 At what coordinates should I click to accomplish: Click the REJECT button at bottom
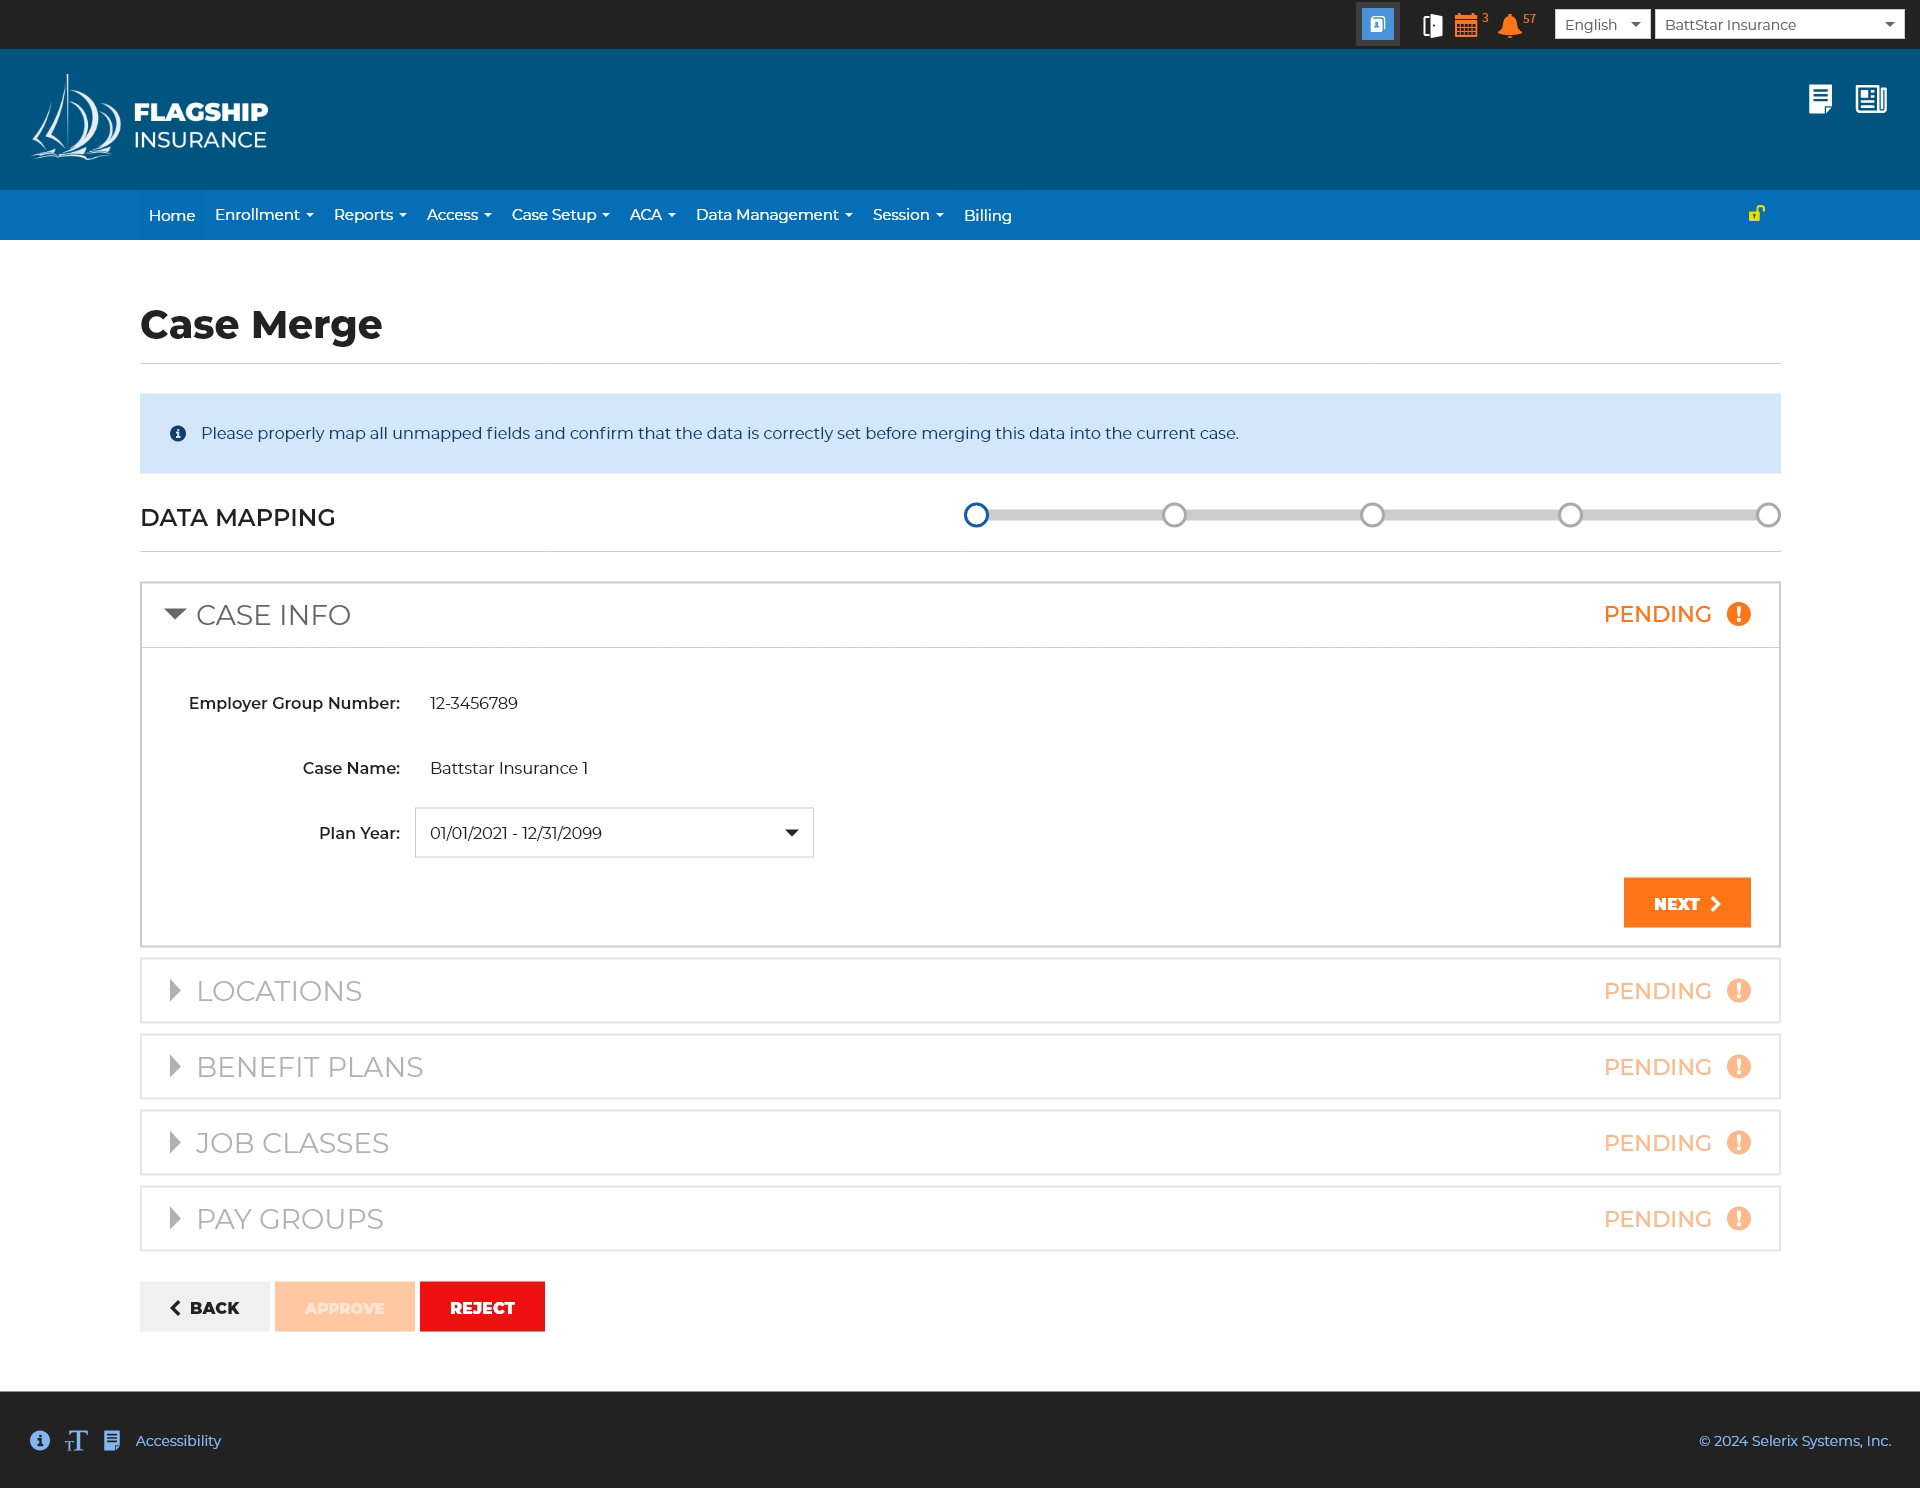tap(483, 1307)
